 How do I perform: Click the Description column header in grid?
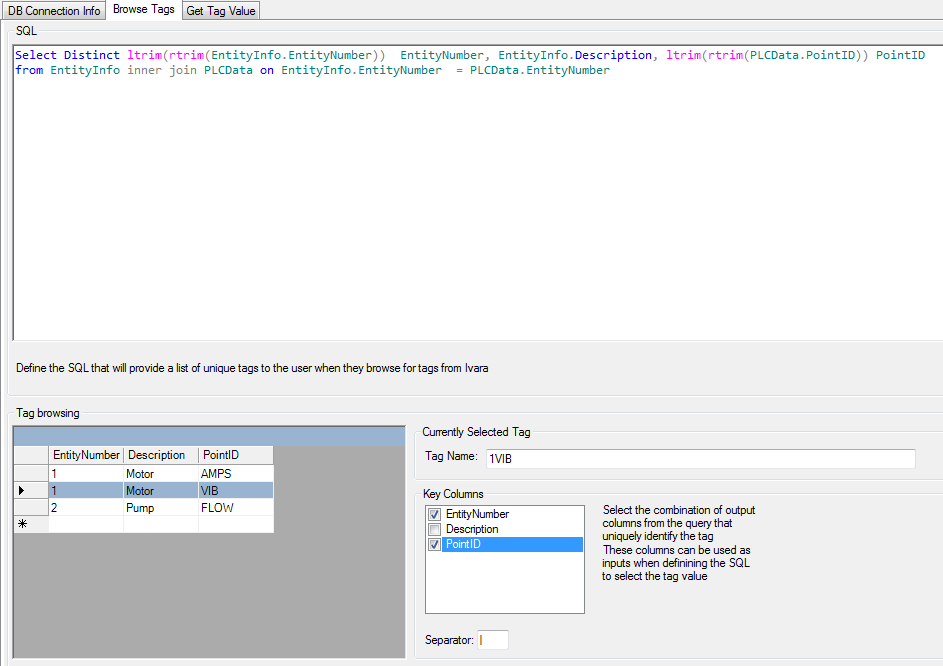tap(160, 455)
